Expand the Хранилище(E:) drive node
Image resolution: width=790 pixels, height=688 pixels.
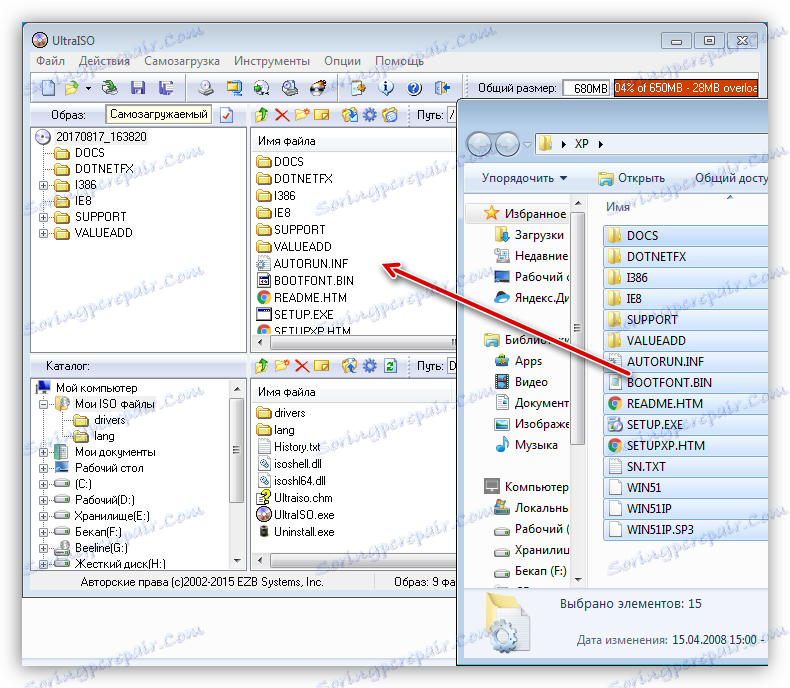click(43, 516)
